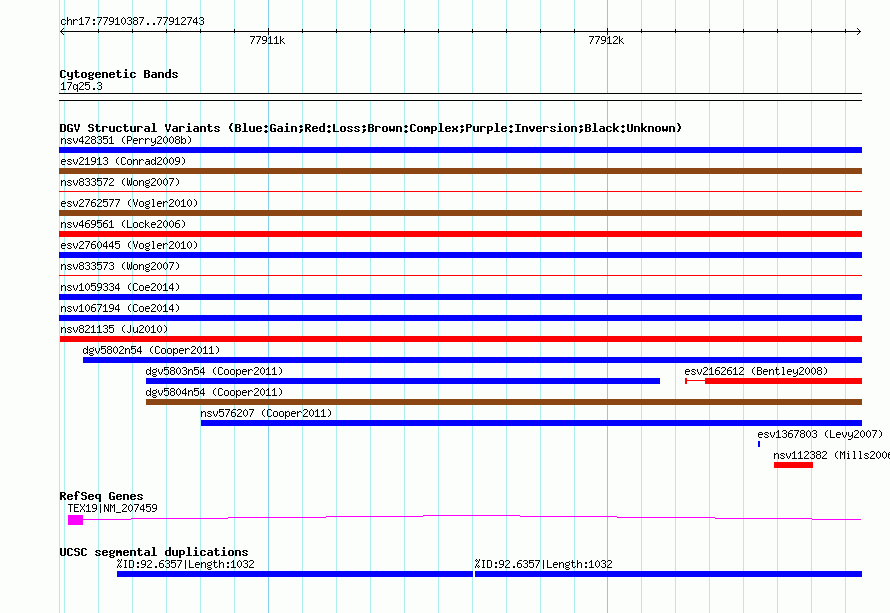Click the esv2762577 (Vogler2010) label text
Viewport: 890px width, 613px height.
(x=129, y=203)
